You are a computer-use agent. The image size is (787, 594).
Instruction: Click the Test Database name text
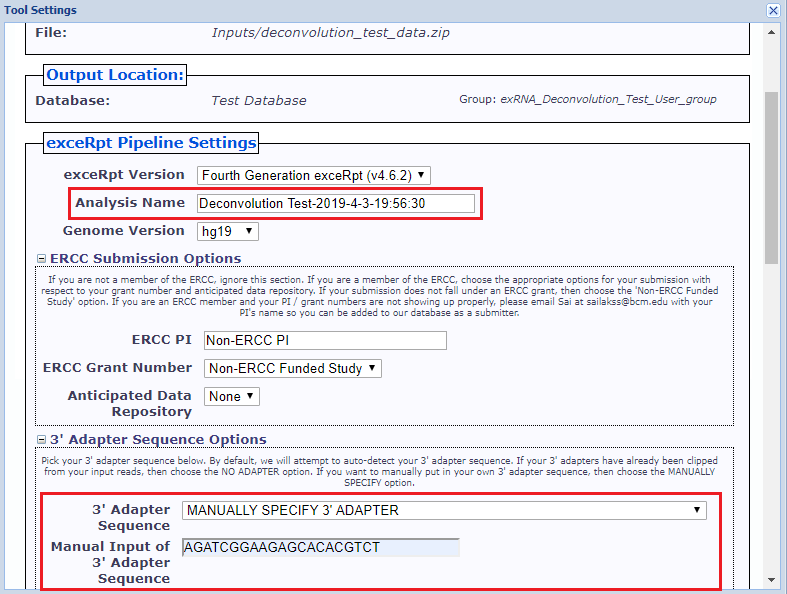pos(259,100)
